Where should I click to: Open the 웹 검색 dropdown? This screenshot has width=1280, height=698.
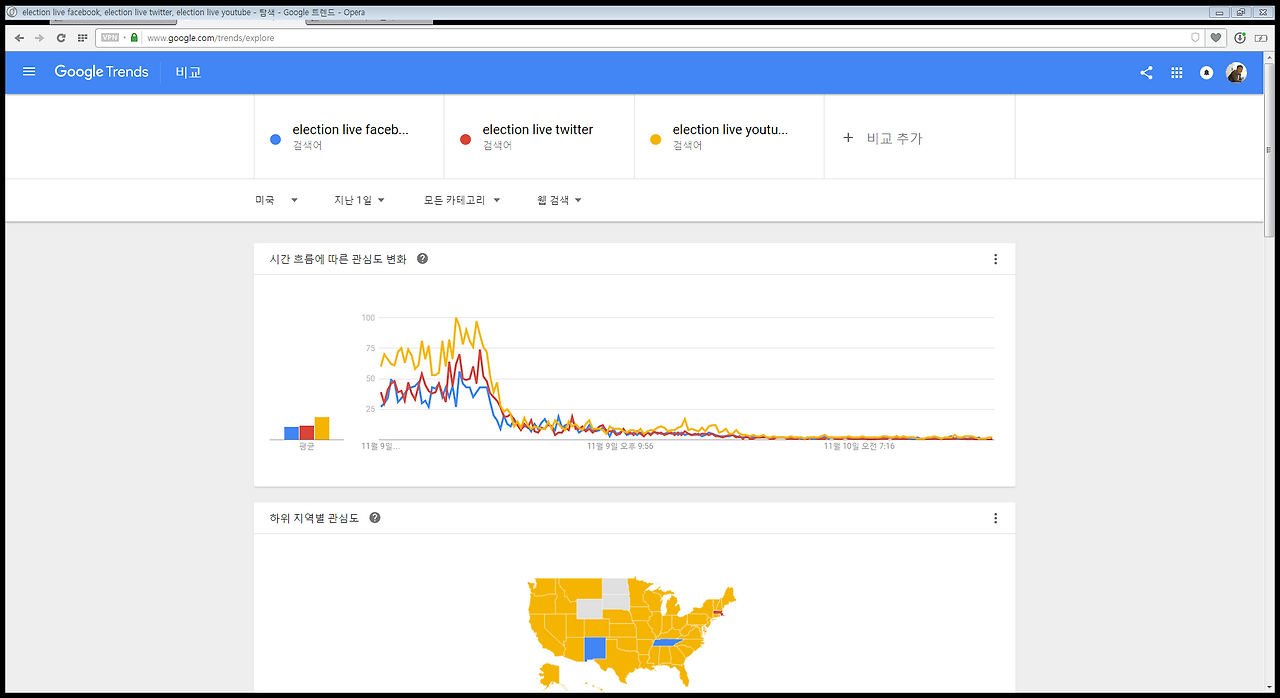tap(558, 199)
